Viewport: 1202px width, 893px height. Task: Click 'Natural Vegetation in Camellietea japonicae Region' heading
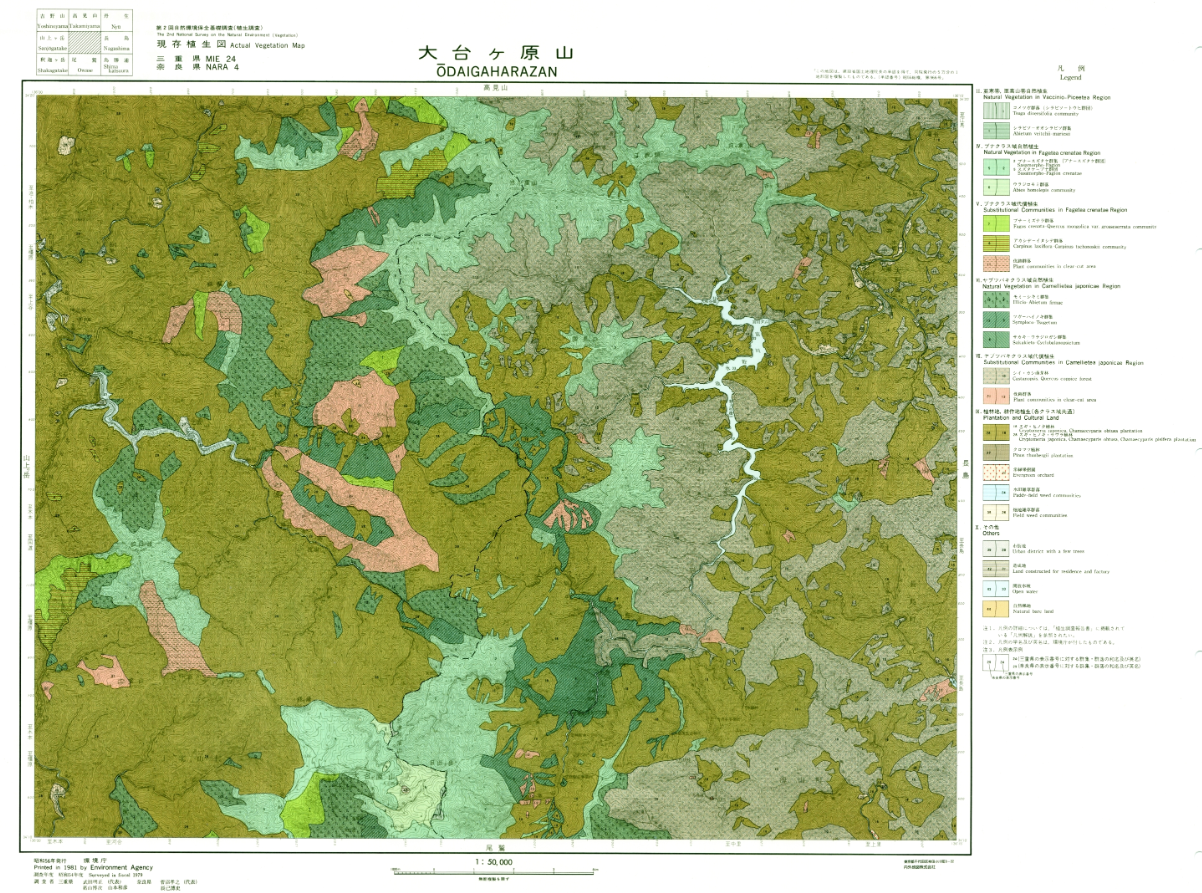click(x=1050, y=285)
